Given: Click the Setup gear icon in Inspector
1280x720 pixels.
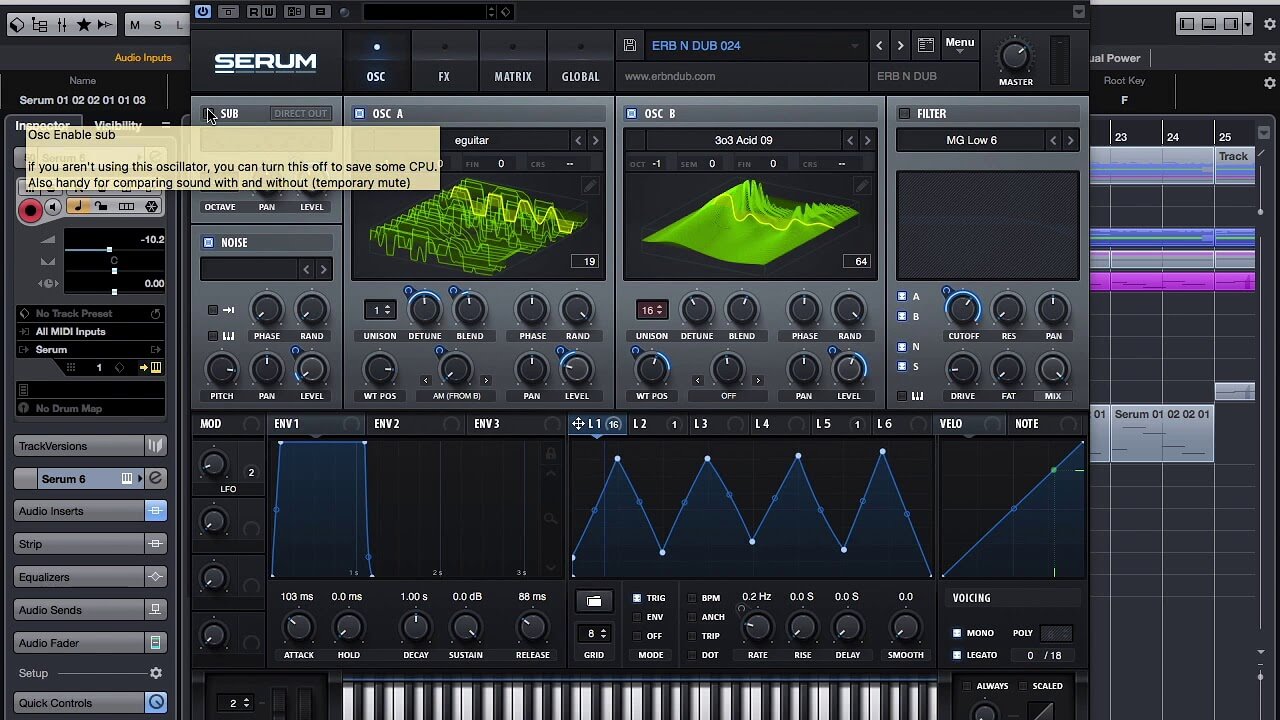Looking at the screenshot, I should 156,674.
